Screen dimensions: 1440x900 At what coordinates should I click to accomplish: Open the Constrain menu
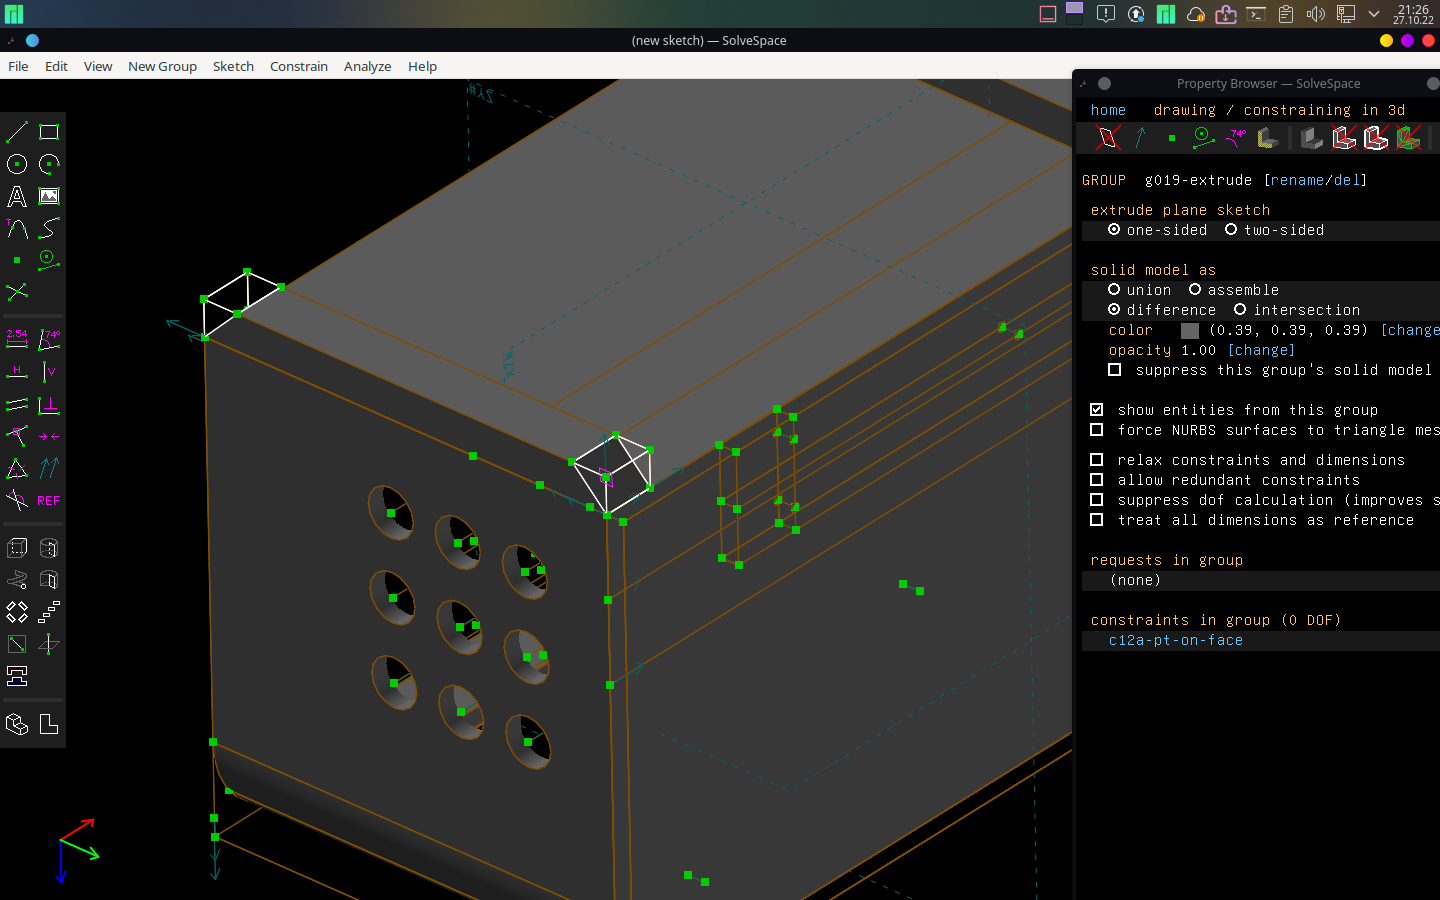298,66
